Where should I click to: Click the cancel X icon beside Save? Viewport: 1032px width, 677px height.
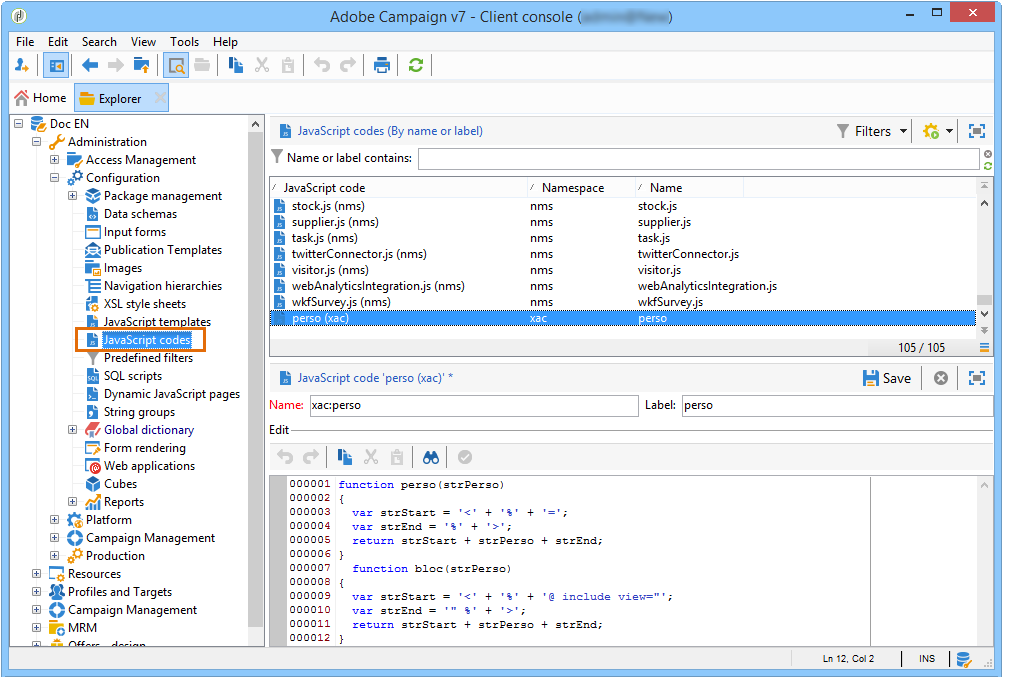point(940,378)
